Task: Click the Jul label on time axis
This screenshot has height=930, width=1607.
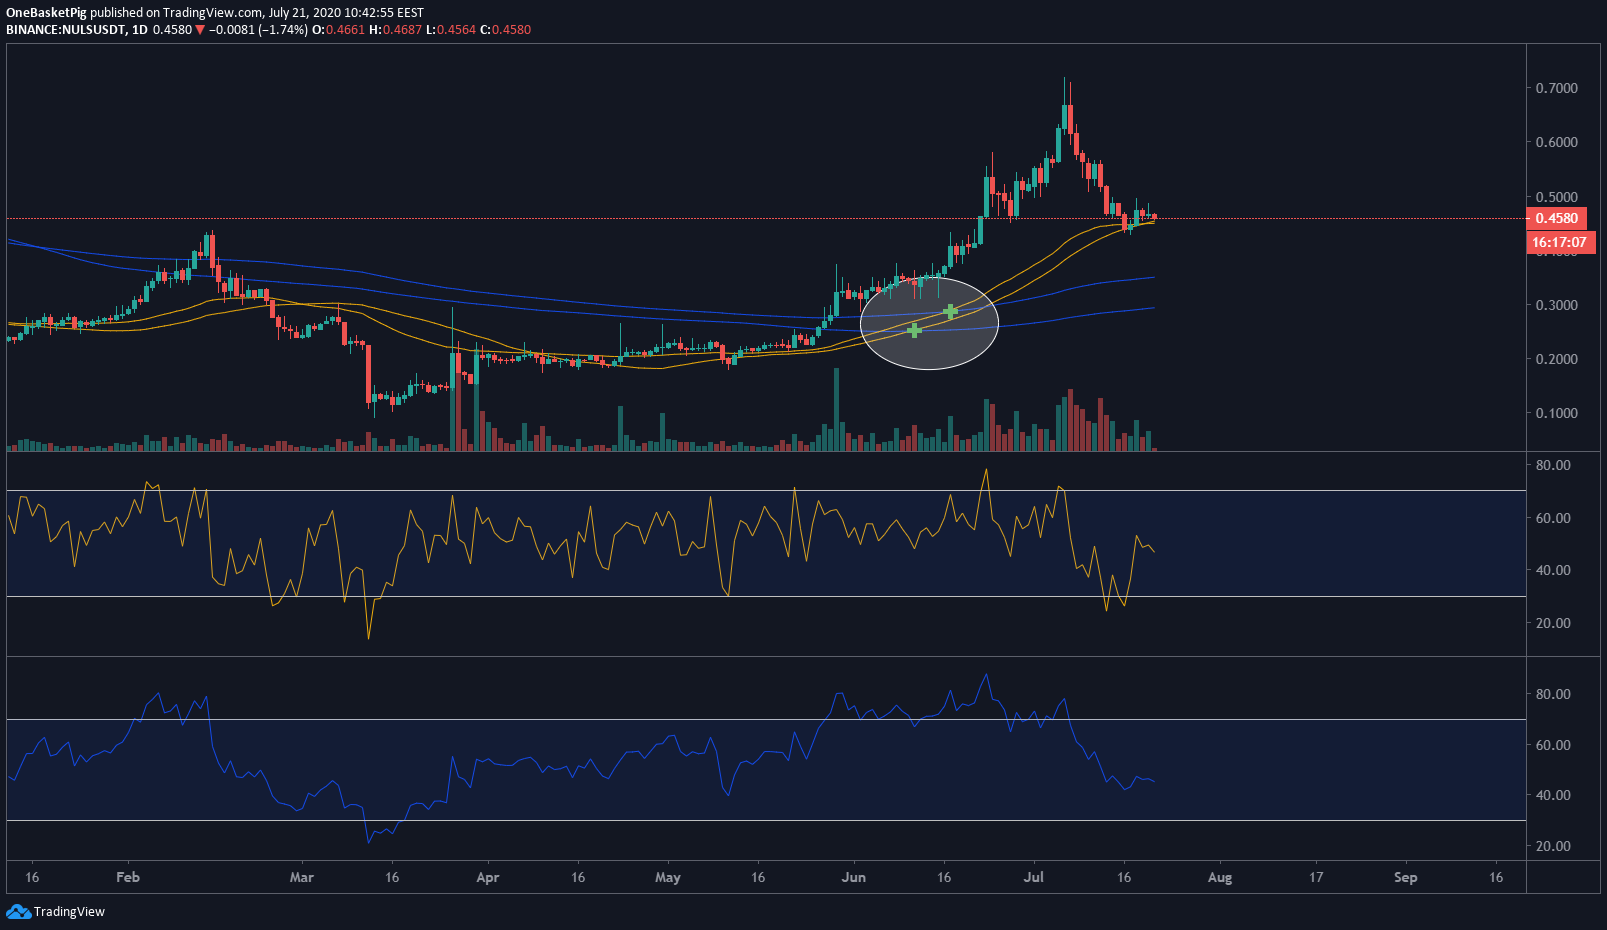Action: (x=1033, y=877)
